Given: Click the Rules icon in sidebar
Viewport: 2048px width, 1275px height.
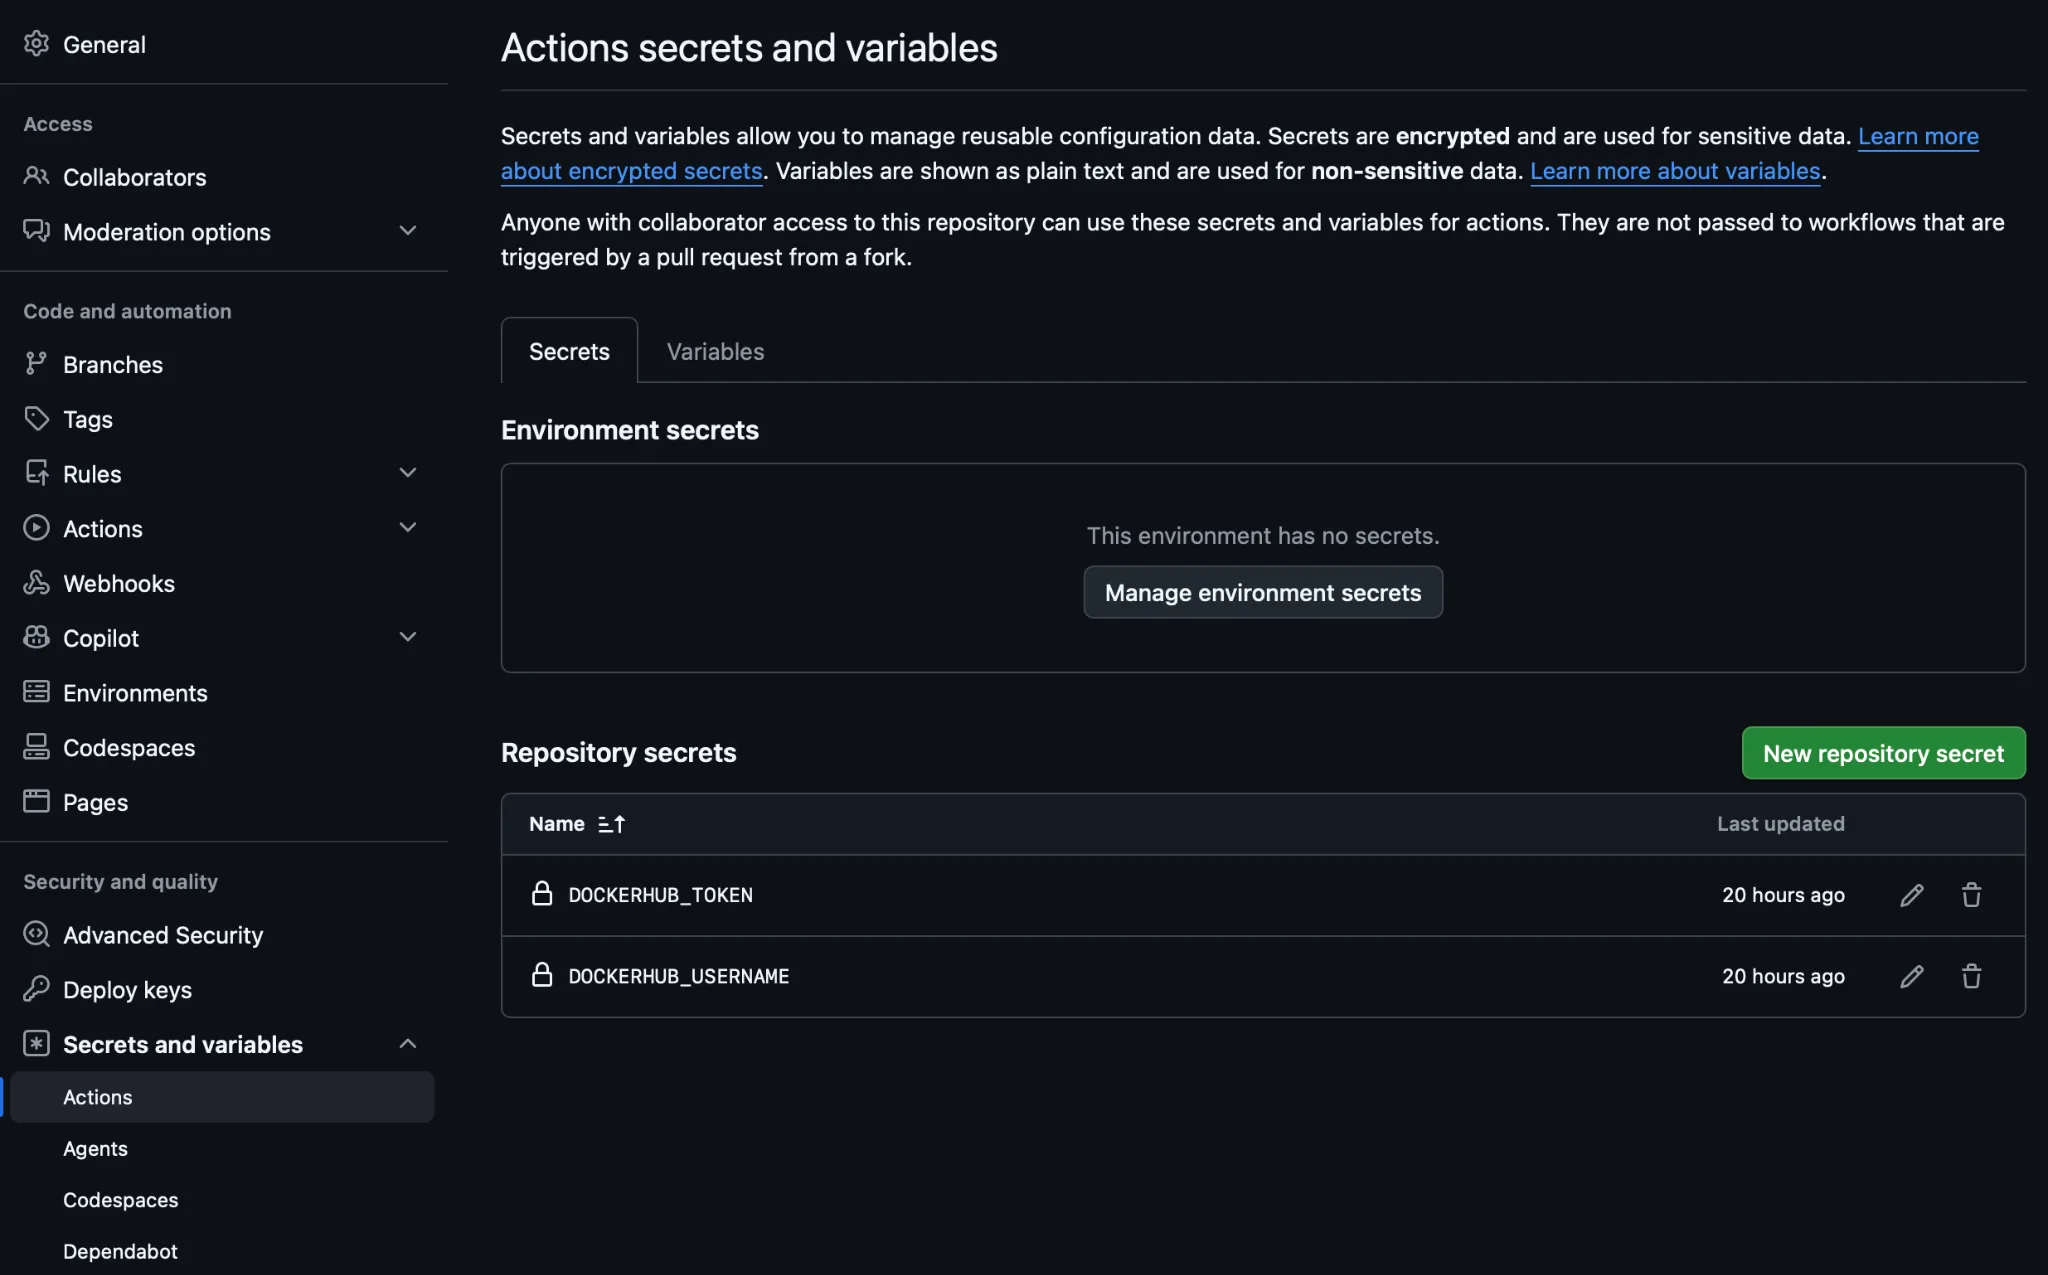Looking at the screenshot, I should coord(37,473).
